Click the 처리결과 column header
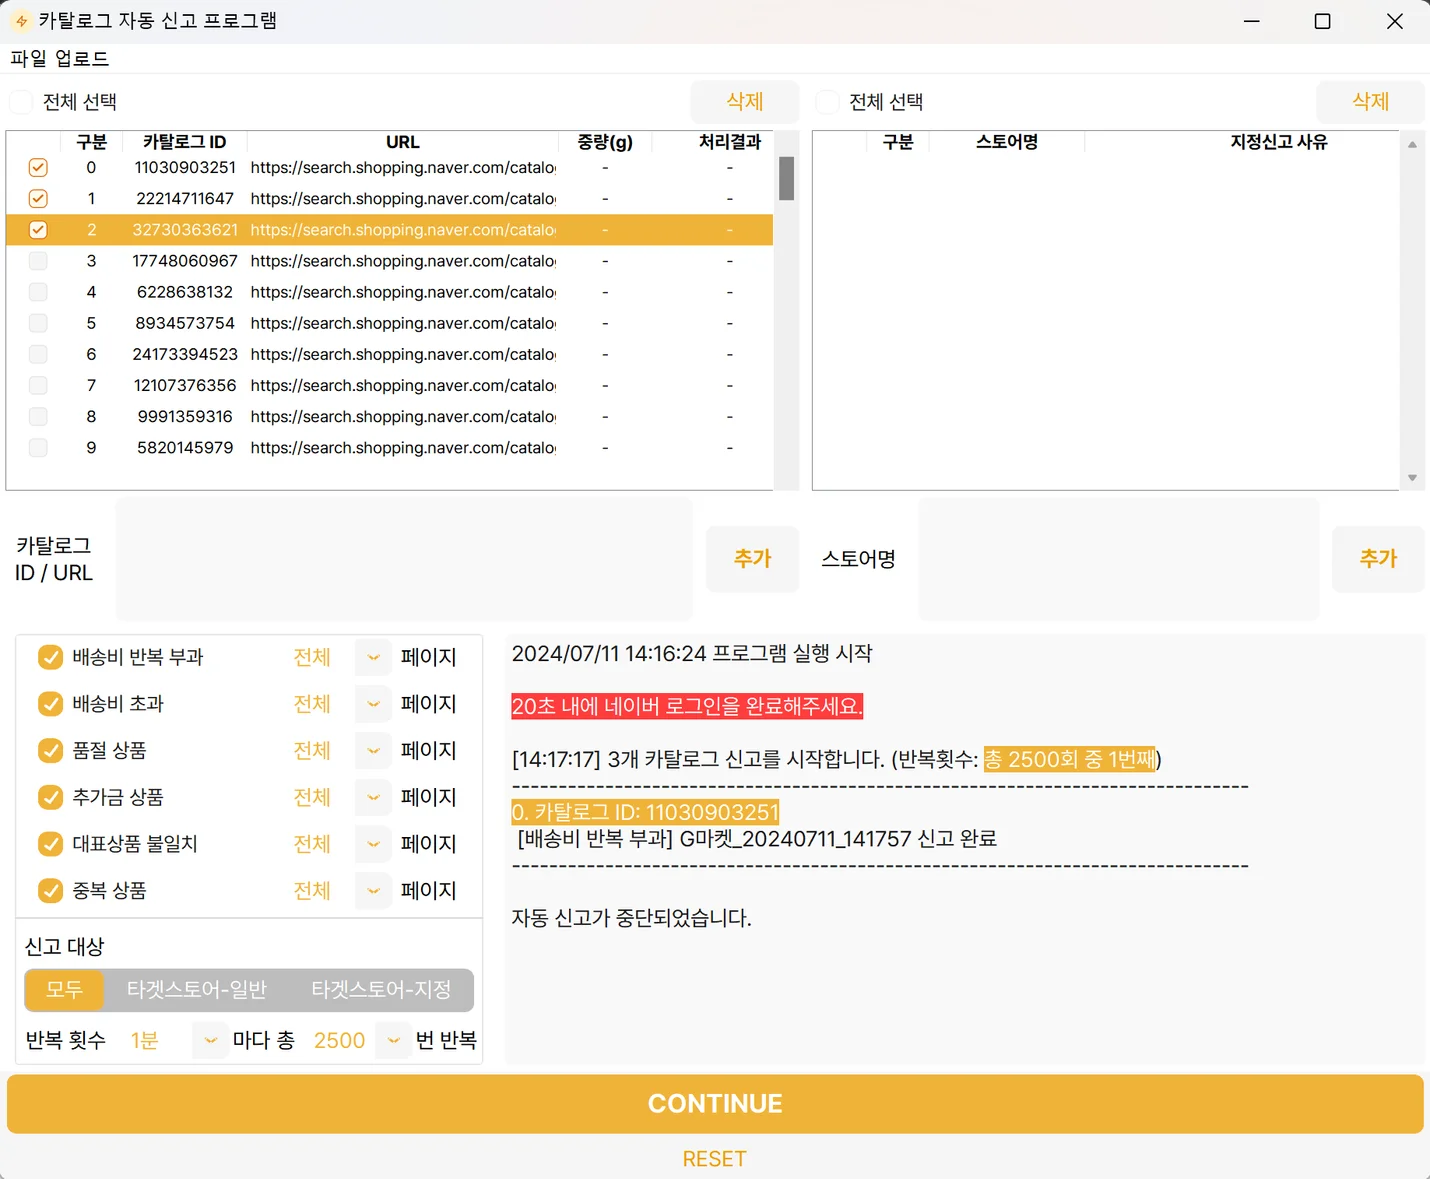Image resolution: width=1430 pixels, height=1179 pixels. click(x=730, y=142)
